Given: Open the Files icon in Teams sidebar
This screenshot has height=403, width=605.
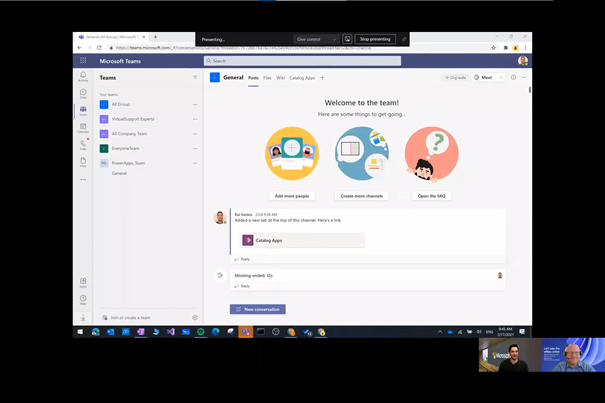Looking at the screenshot, I should point(83,162).
